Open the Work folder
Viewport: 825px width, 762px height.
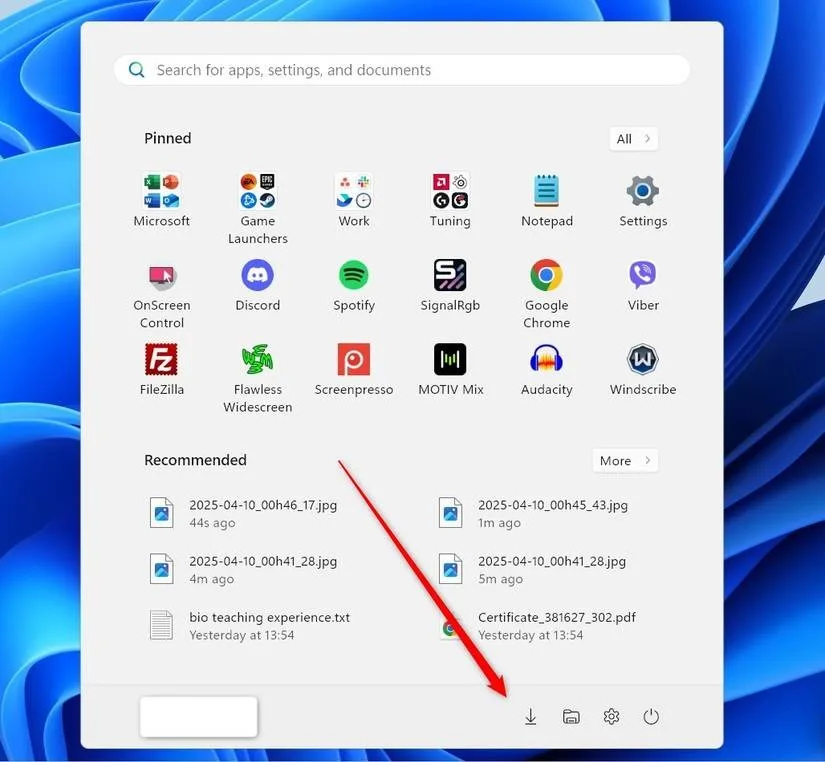coord(354,200)
